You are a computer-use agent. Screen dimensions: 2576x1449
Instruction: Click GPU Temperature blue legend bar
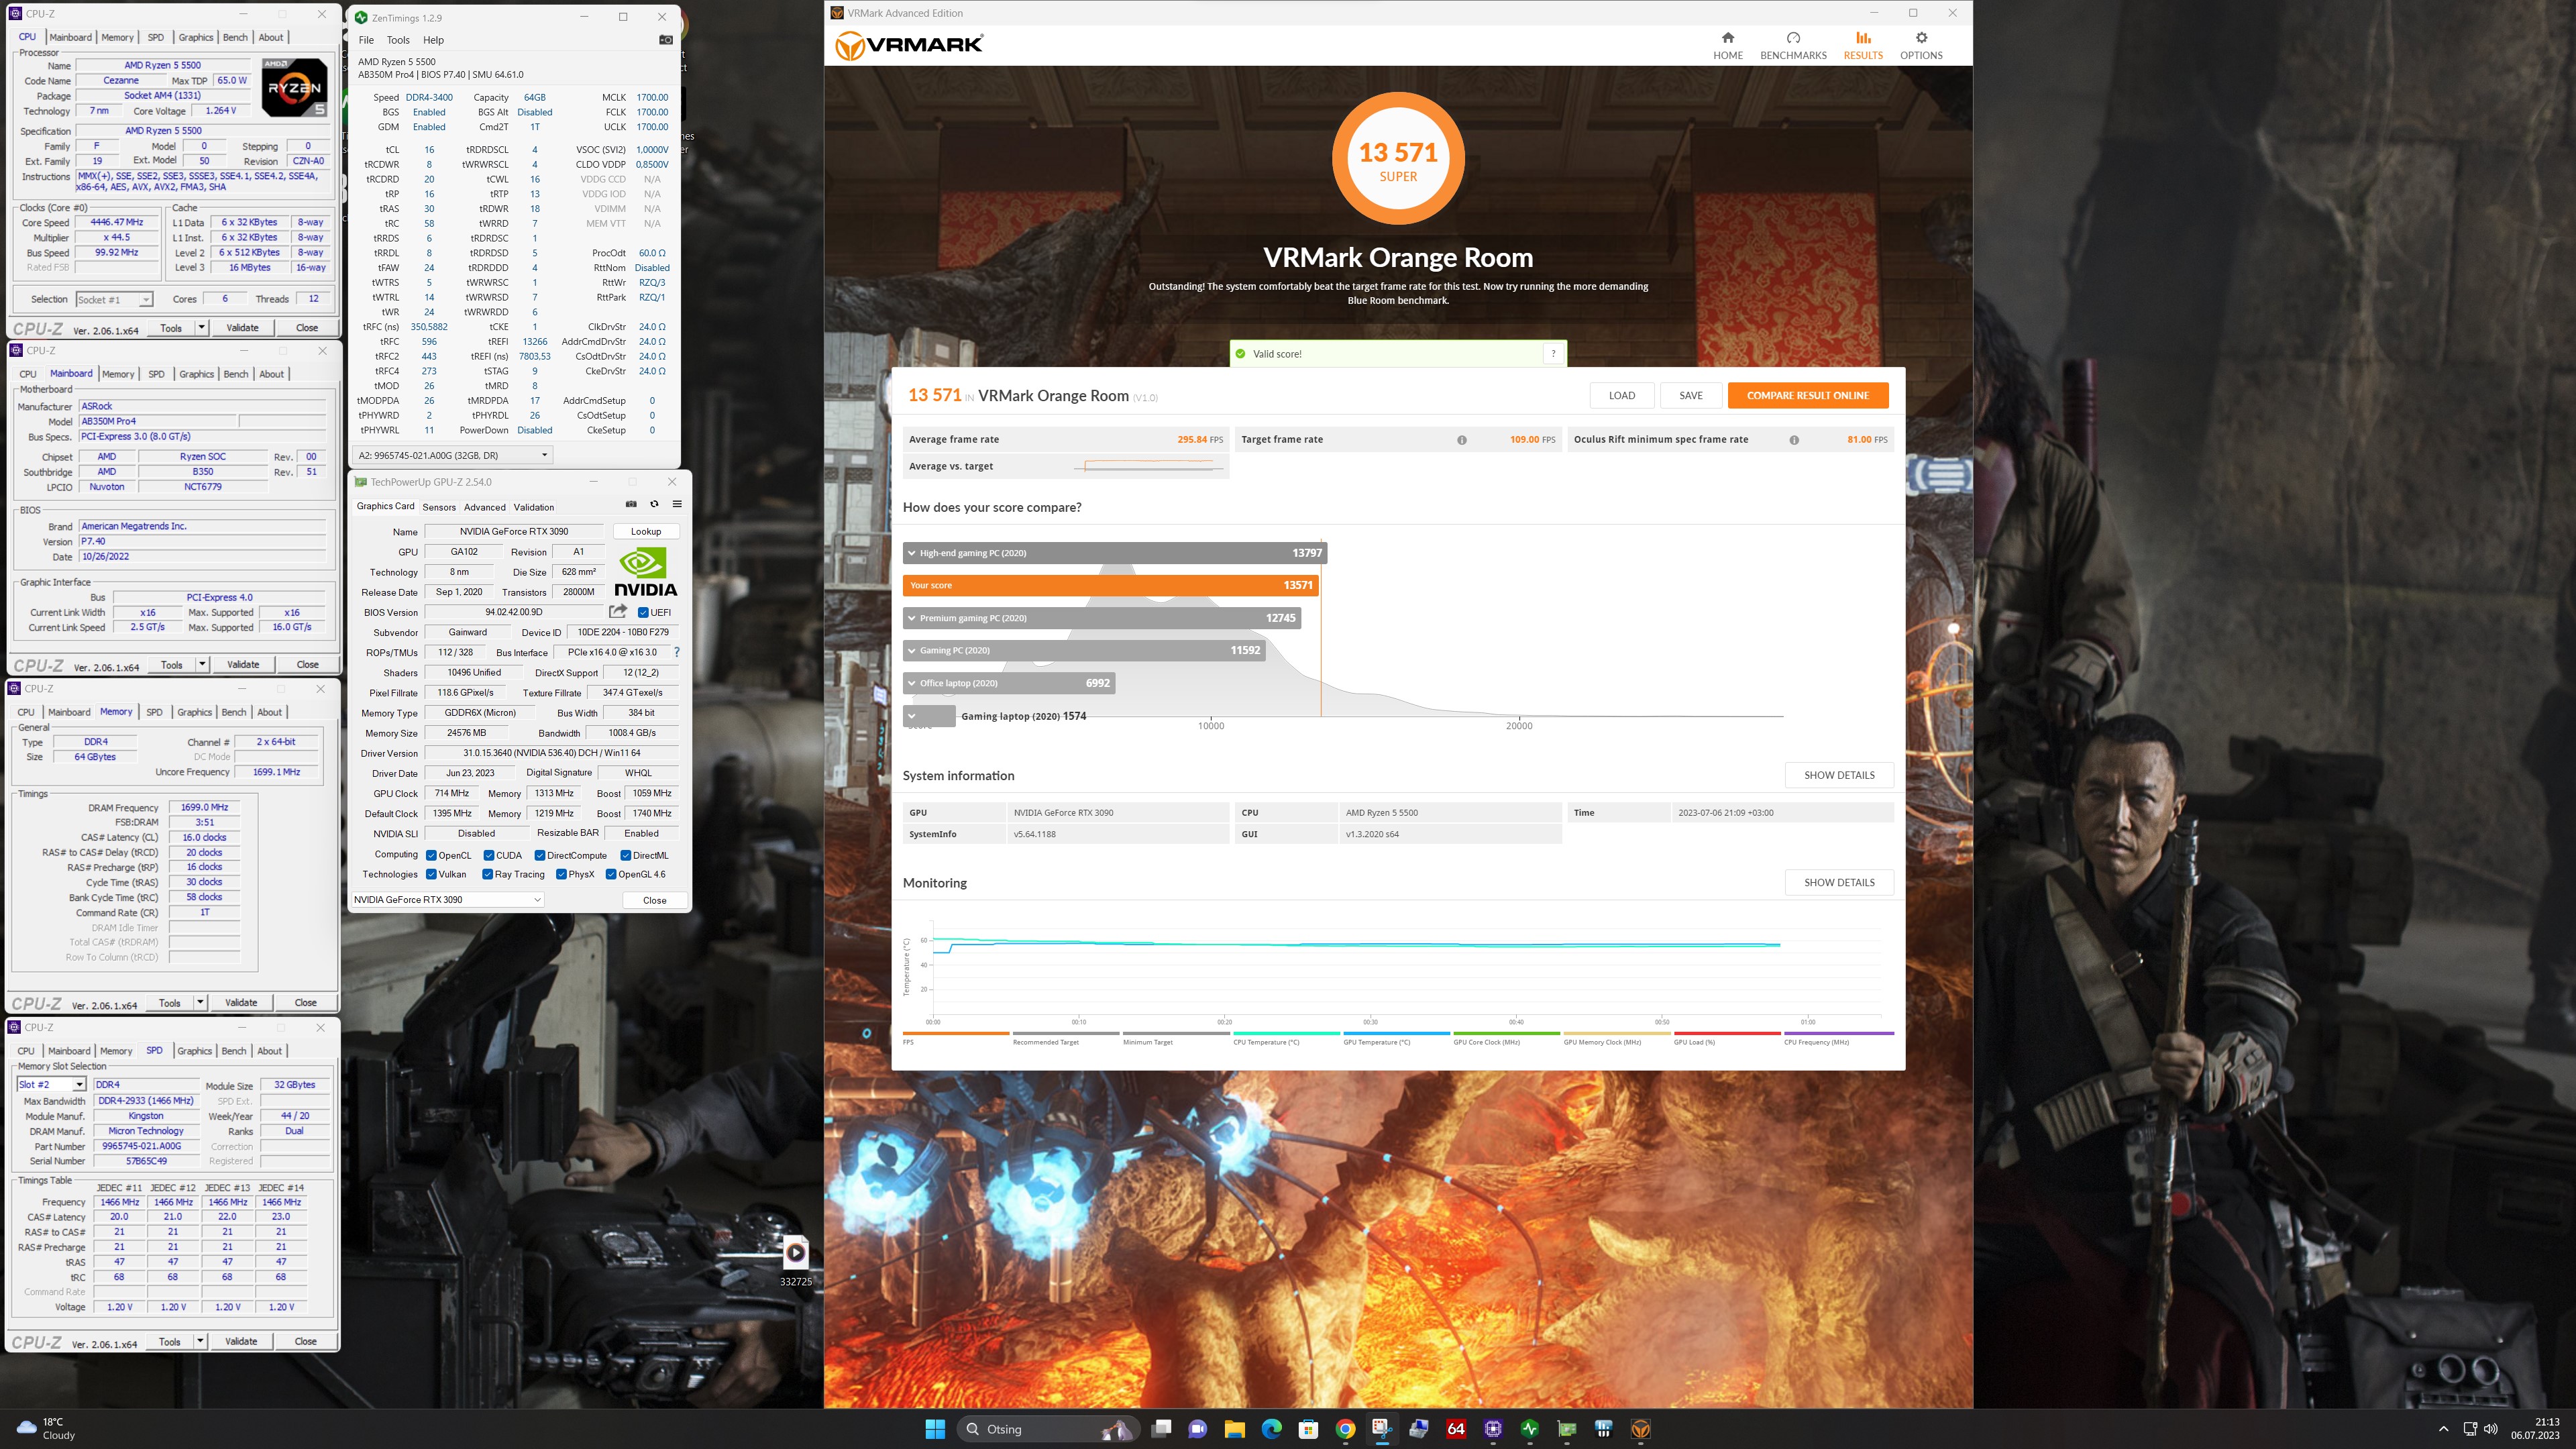coord(1396,1033)
